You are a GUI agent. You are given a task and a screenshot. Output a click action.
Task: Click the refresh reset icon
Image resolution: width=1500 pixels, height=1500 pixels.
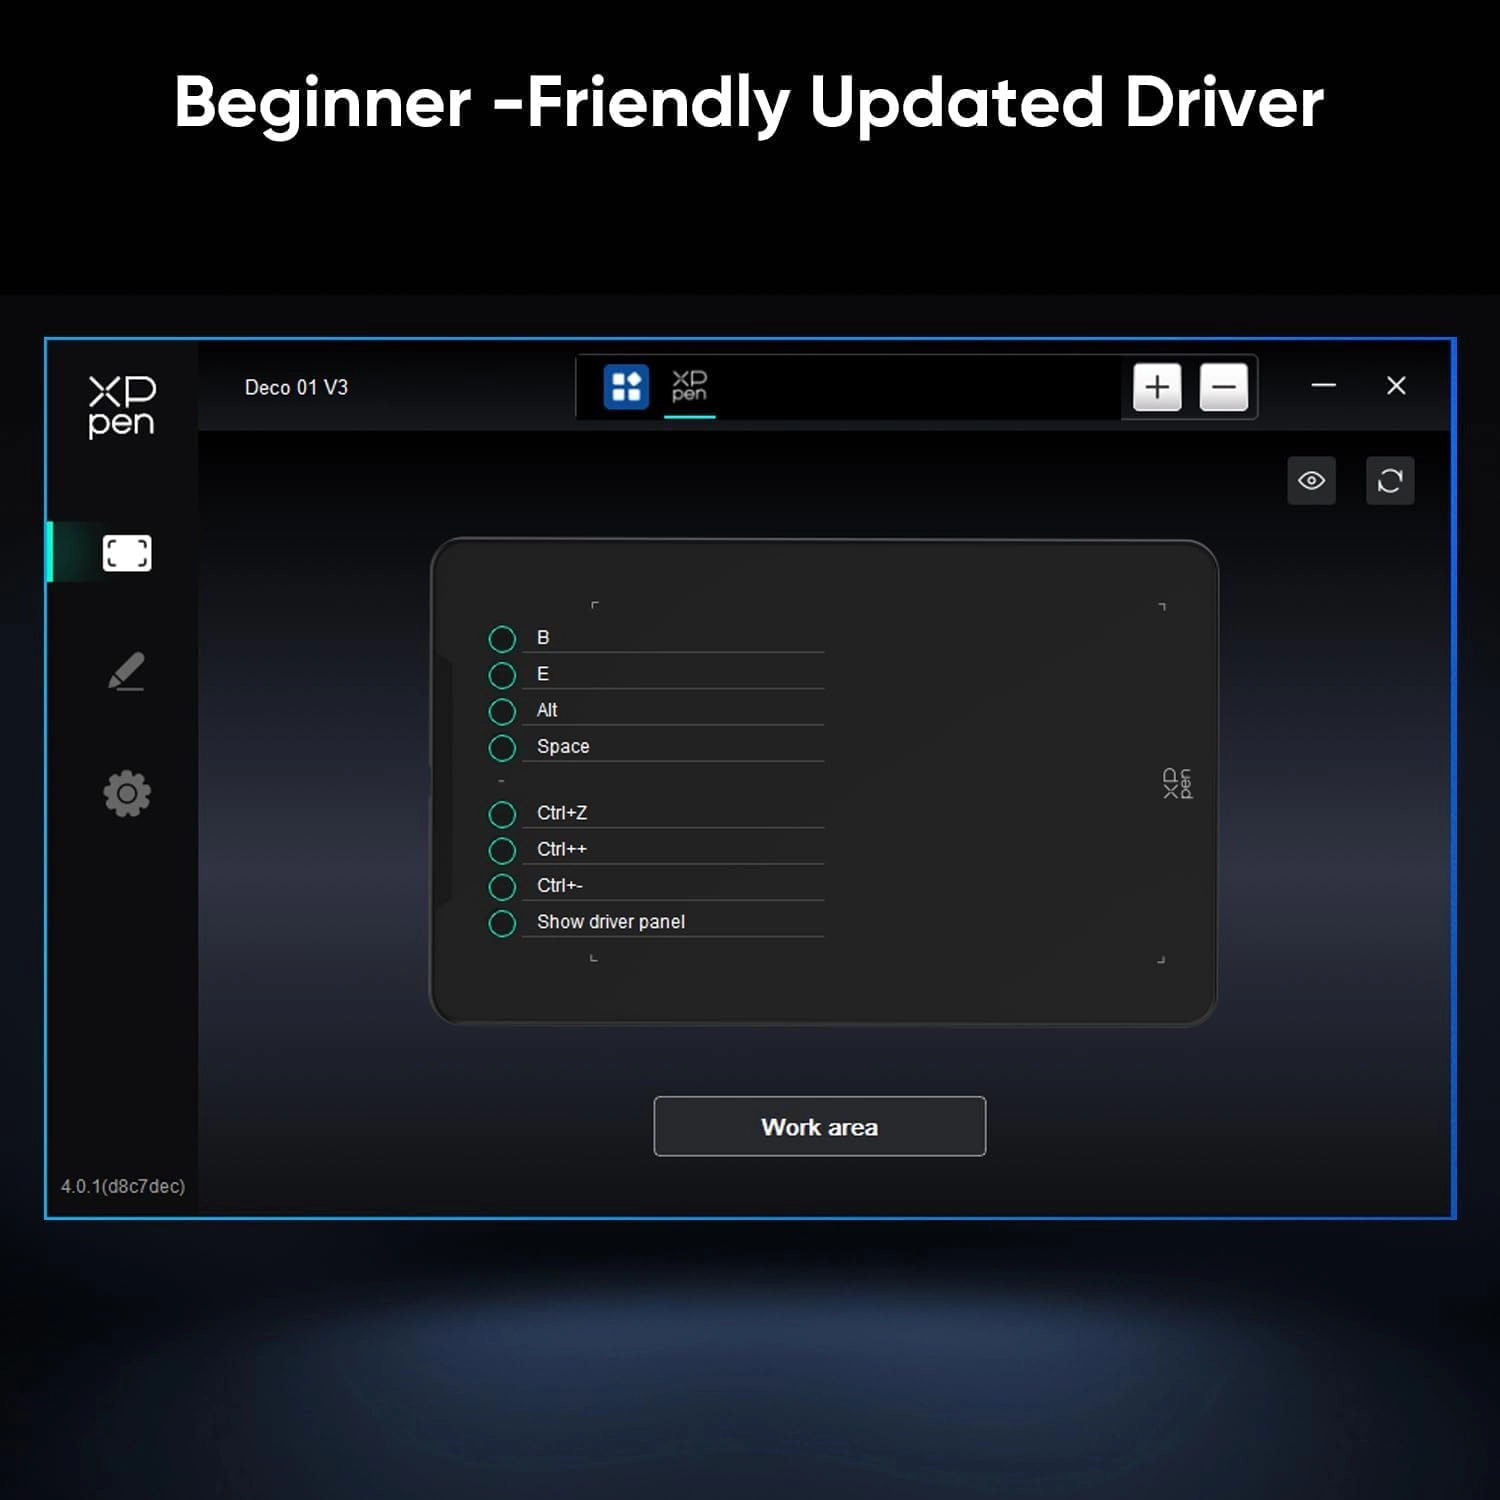pos(1390,481)
